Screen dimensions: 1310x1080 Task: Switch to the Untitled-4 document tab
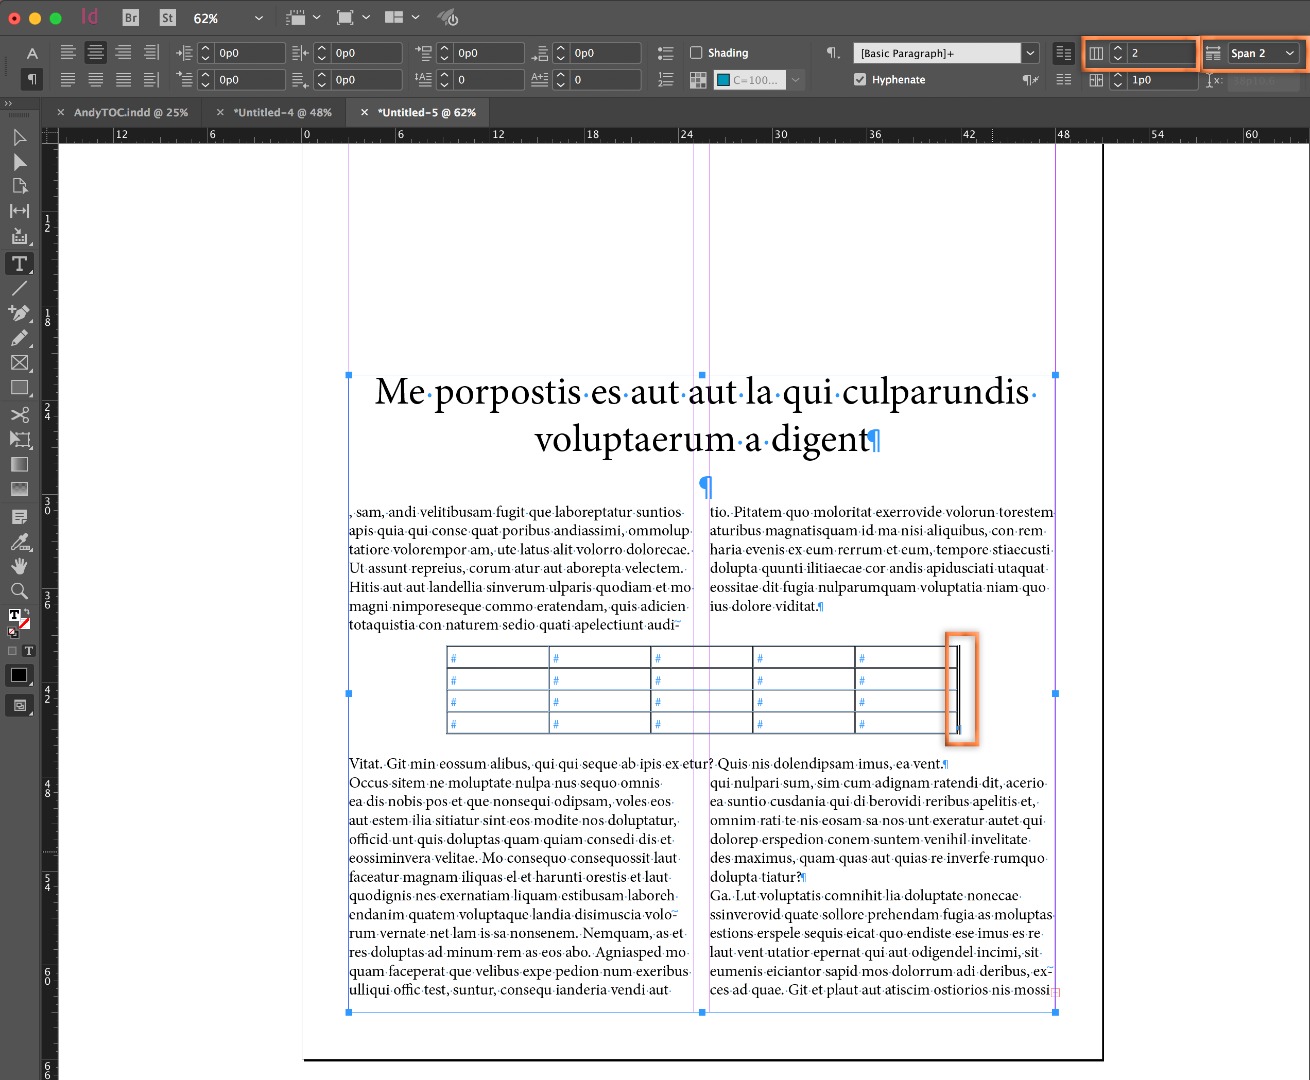pos(282,113)
